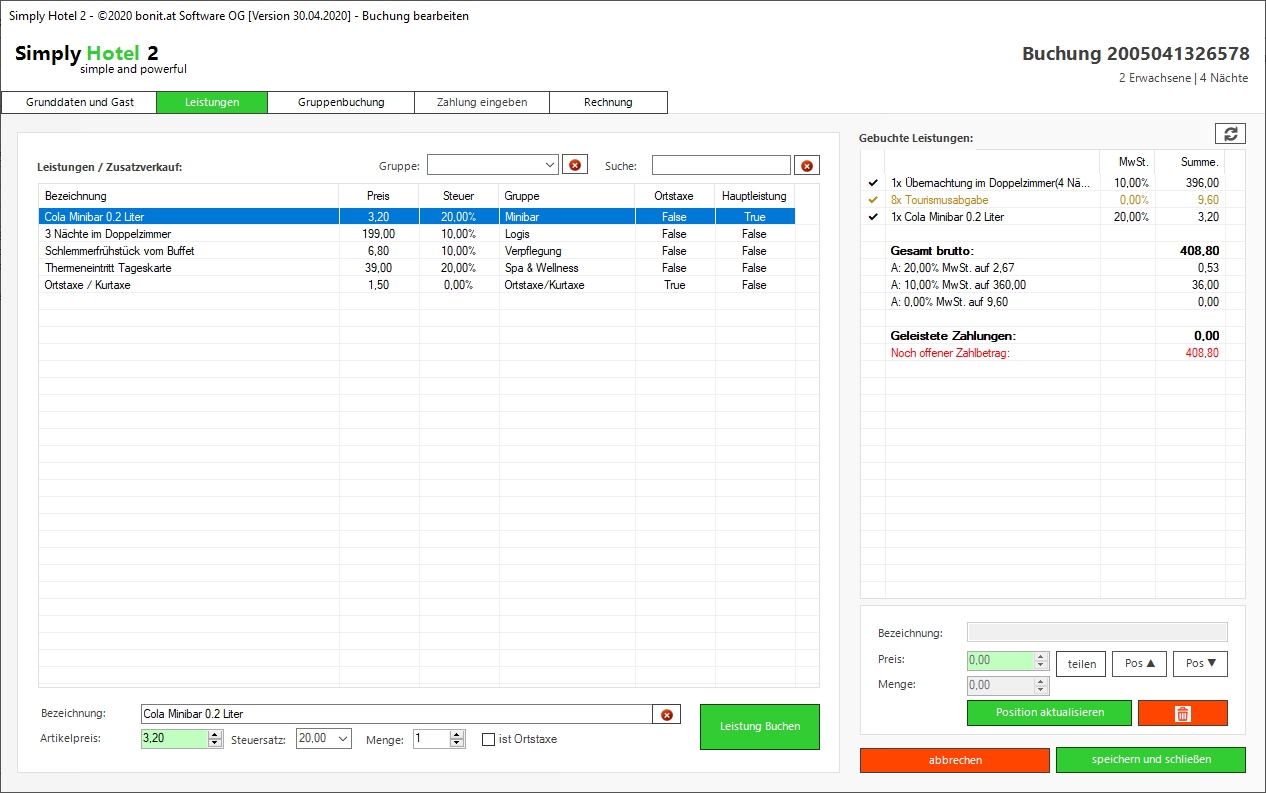
Task: Toggle checkmark next to Tourismusabgabe
Action: click(873, 200)
